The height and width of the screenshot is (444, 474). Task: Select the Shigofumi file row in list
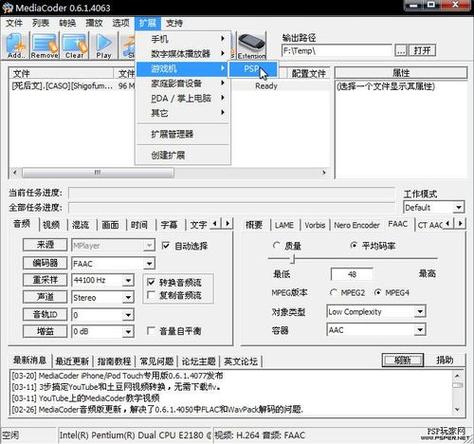(169, 86)
